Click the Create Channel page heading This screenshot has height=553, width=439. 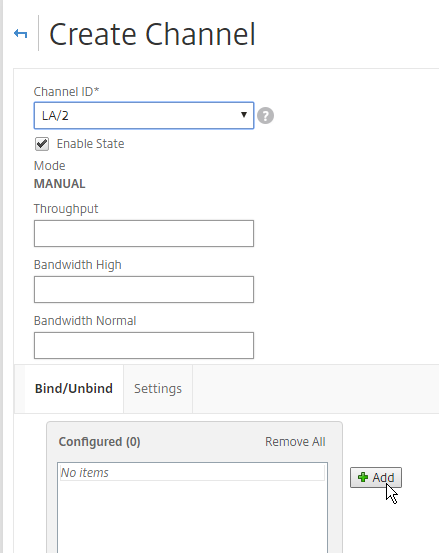pyautogui.click(x=152, y=34)
